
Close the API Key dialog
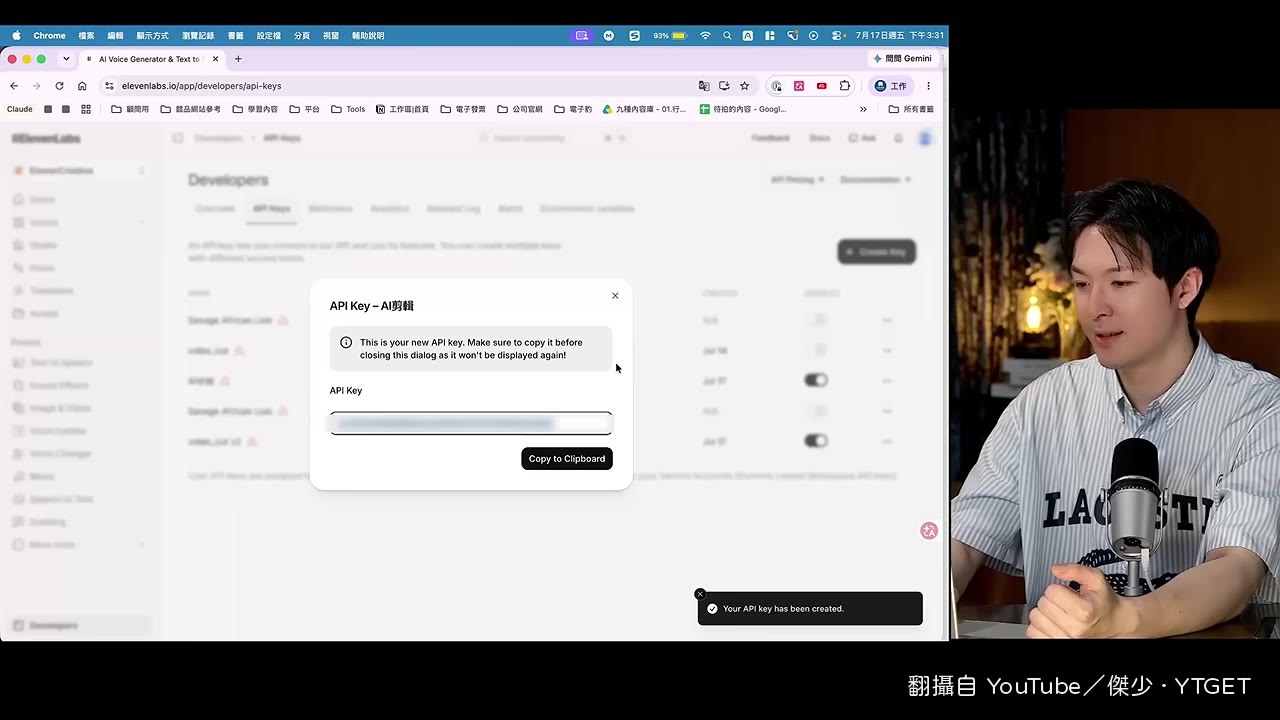(x=615, y=296)
